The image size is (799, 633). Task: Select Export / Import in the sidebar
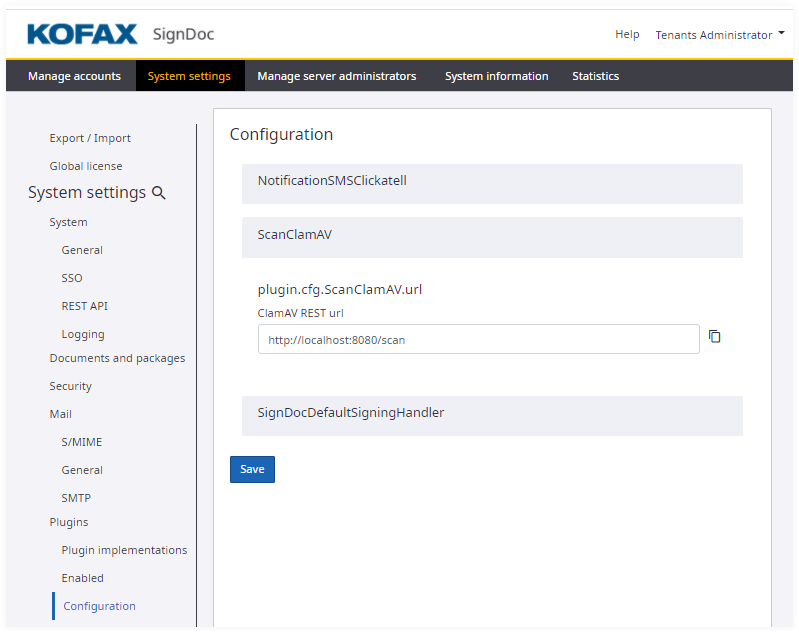[90, 139]
